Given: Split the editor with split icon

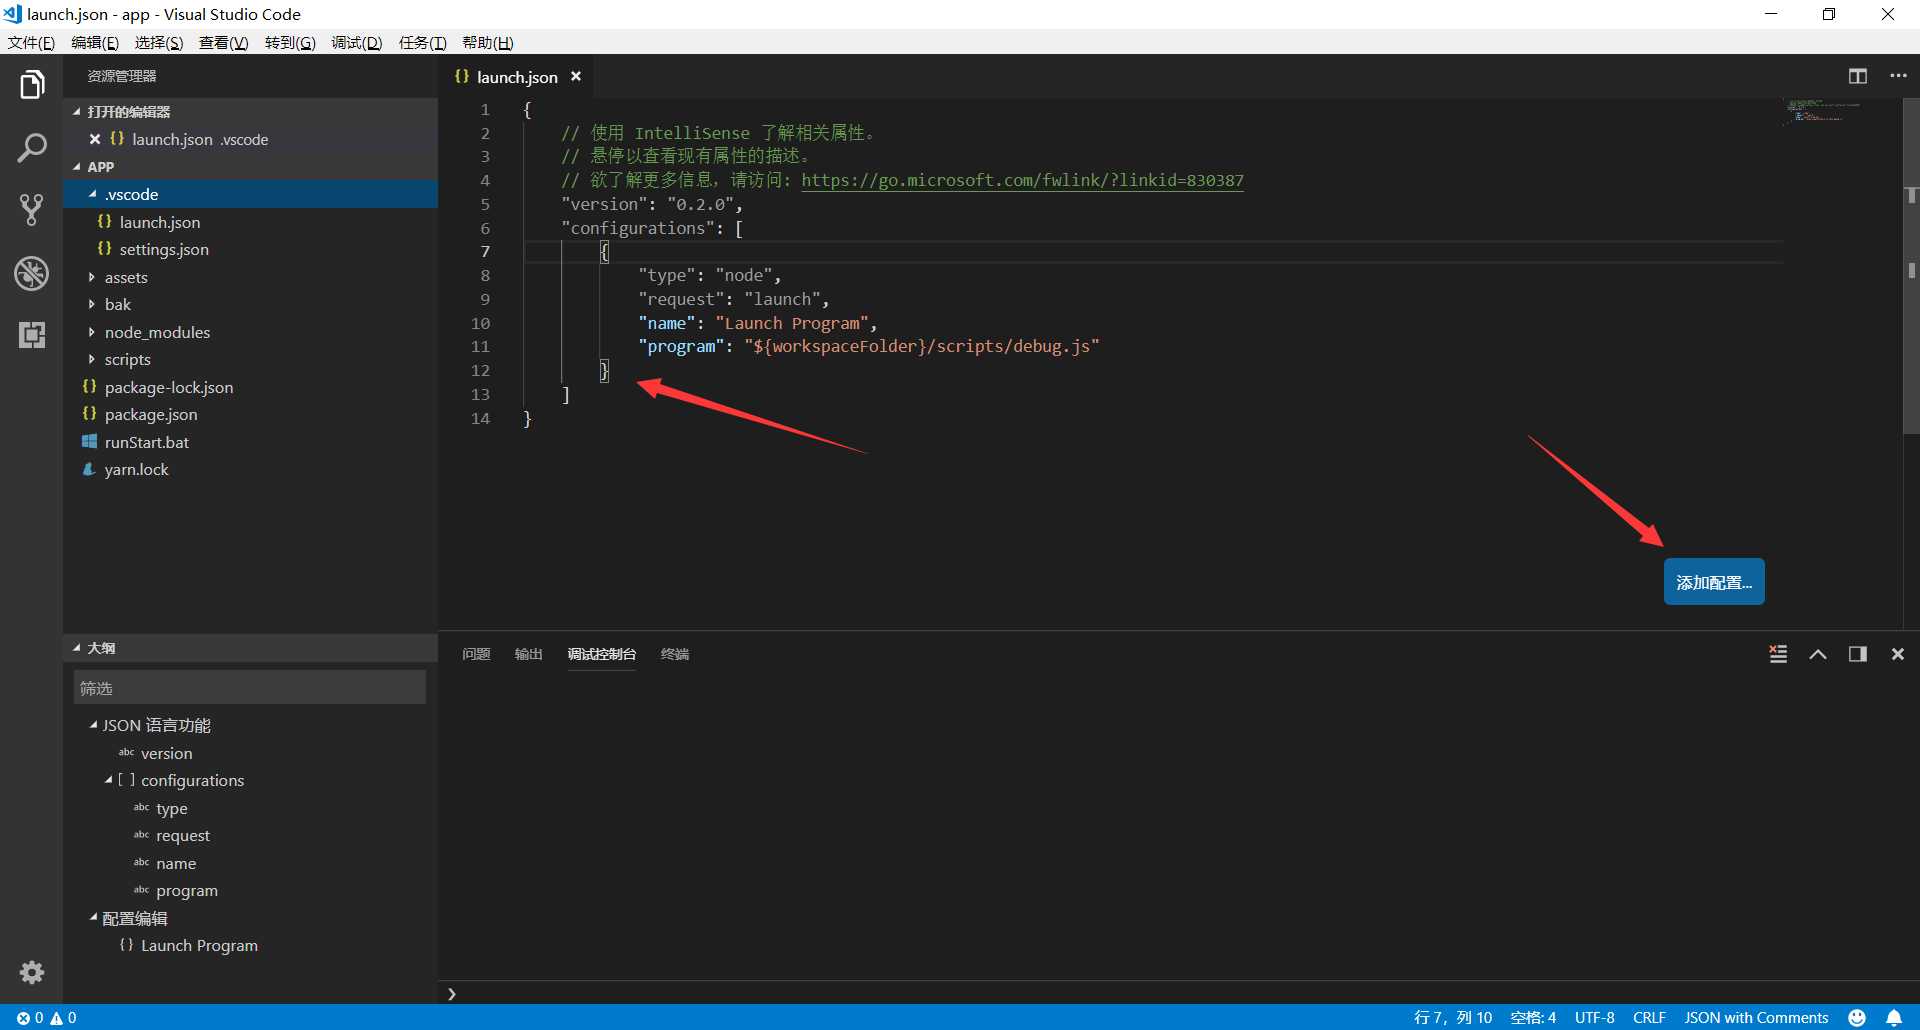Looking at the screenshot, I should tap(1858, 76).
